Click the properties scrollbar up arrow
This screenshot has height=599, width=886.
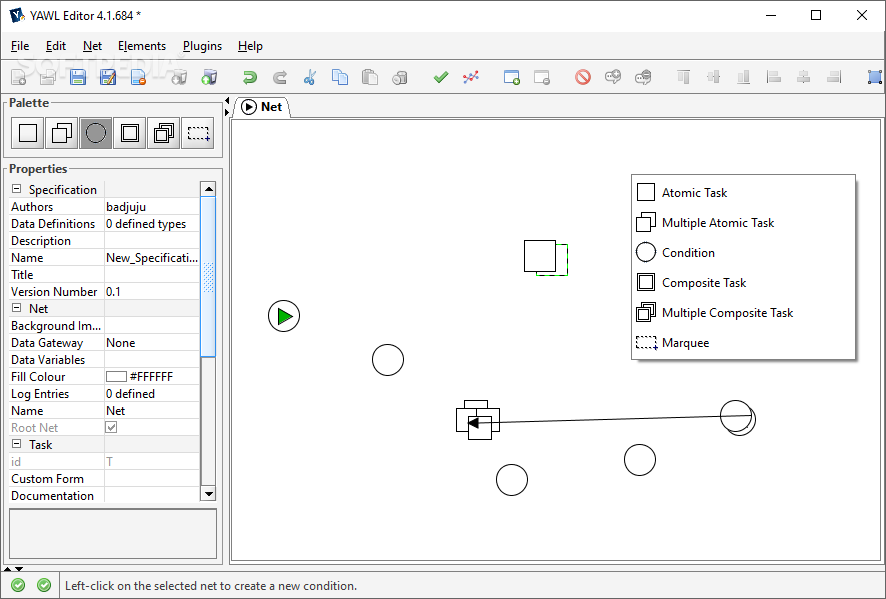point(209,189)
